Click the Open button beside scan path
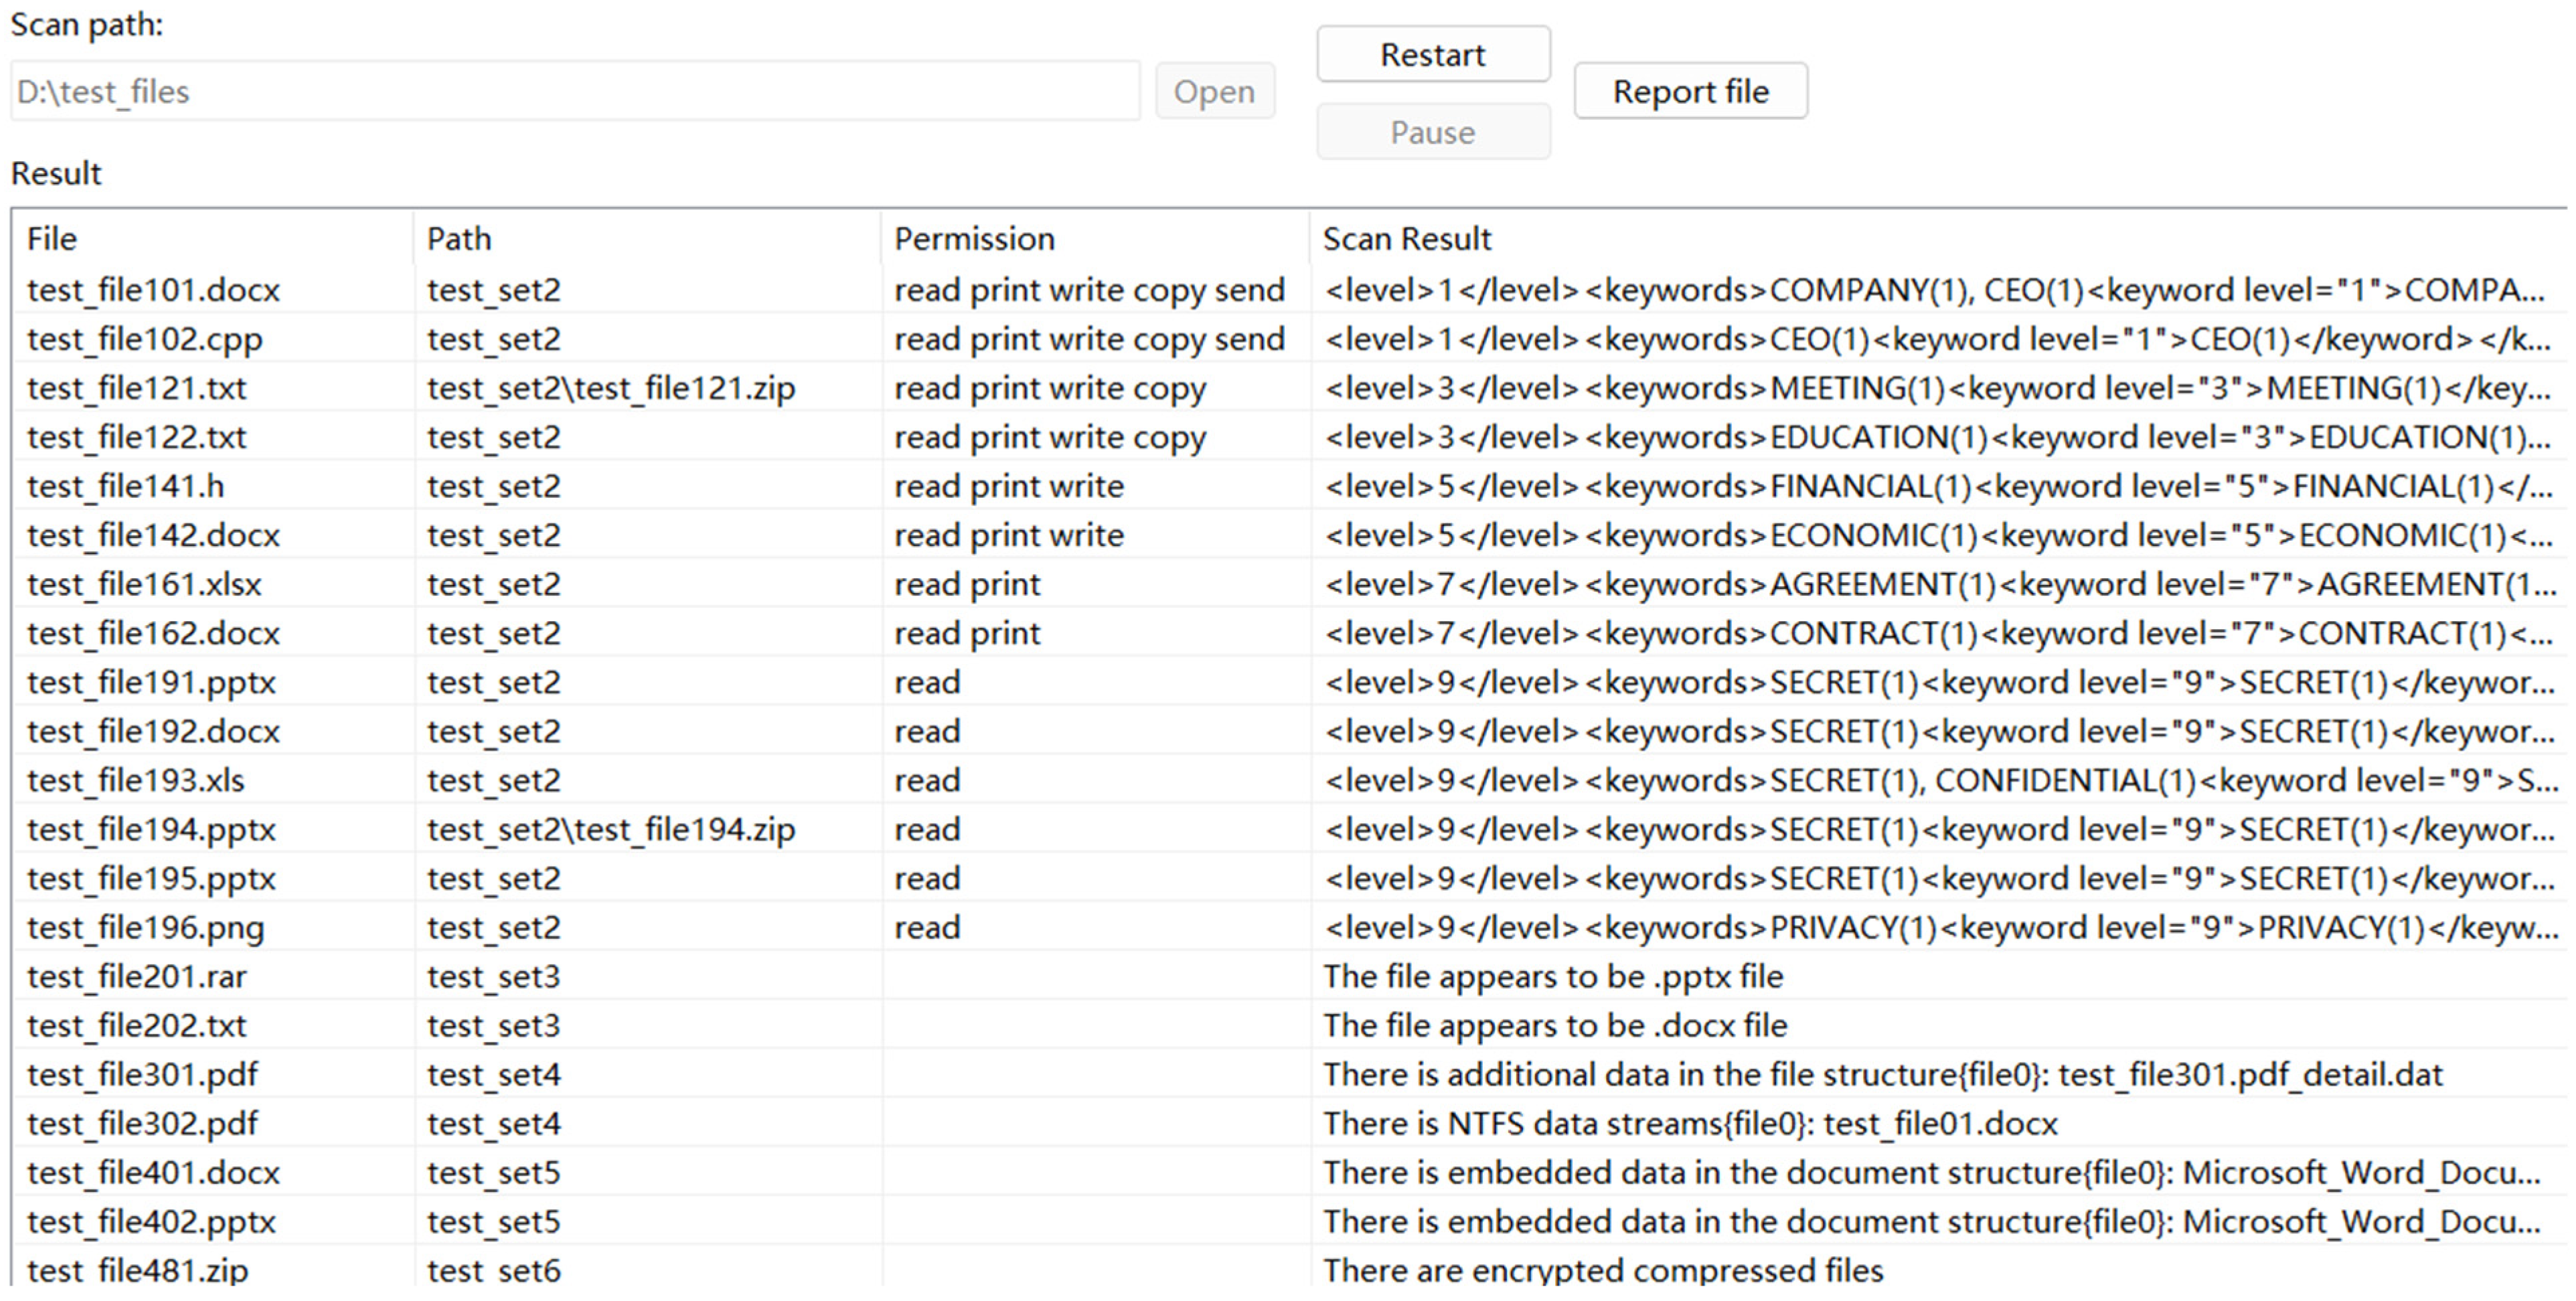This screenshot has width=2576, height=1301. tap(1214, 91)
